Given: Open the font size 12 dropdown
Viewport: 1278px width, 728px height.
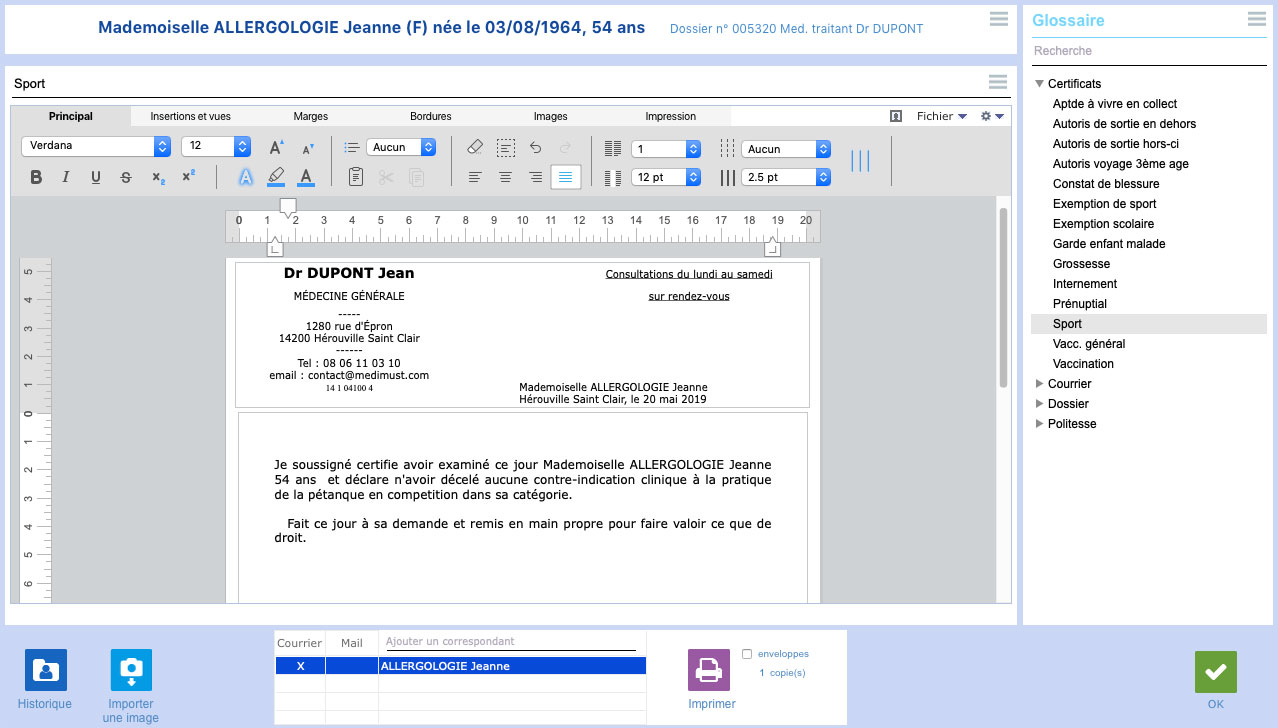Looking at the screenshot, I should click(x=215, y=146).
